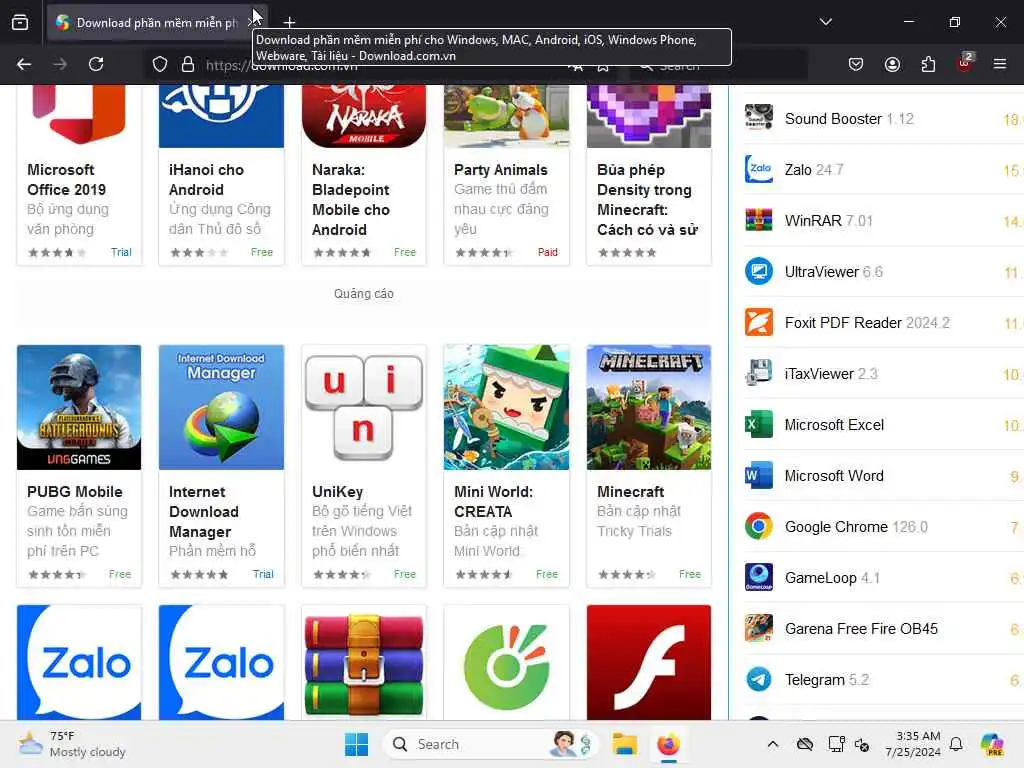Open the Firefox hamburger application menu
Viewport: 1024px width, 768px height.
point(1000,64)
